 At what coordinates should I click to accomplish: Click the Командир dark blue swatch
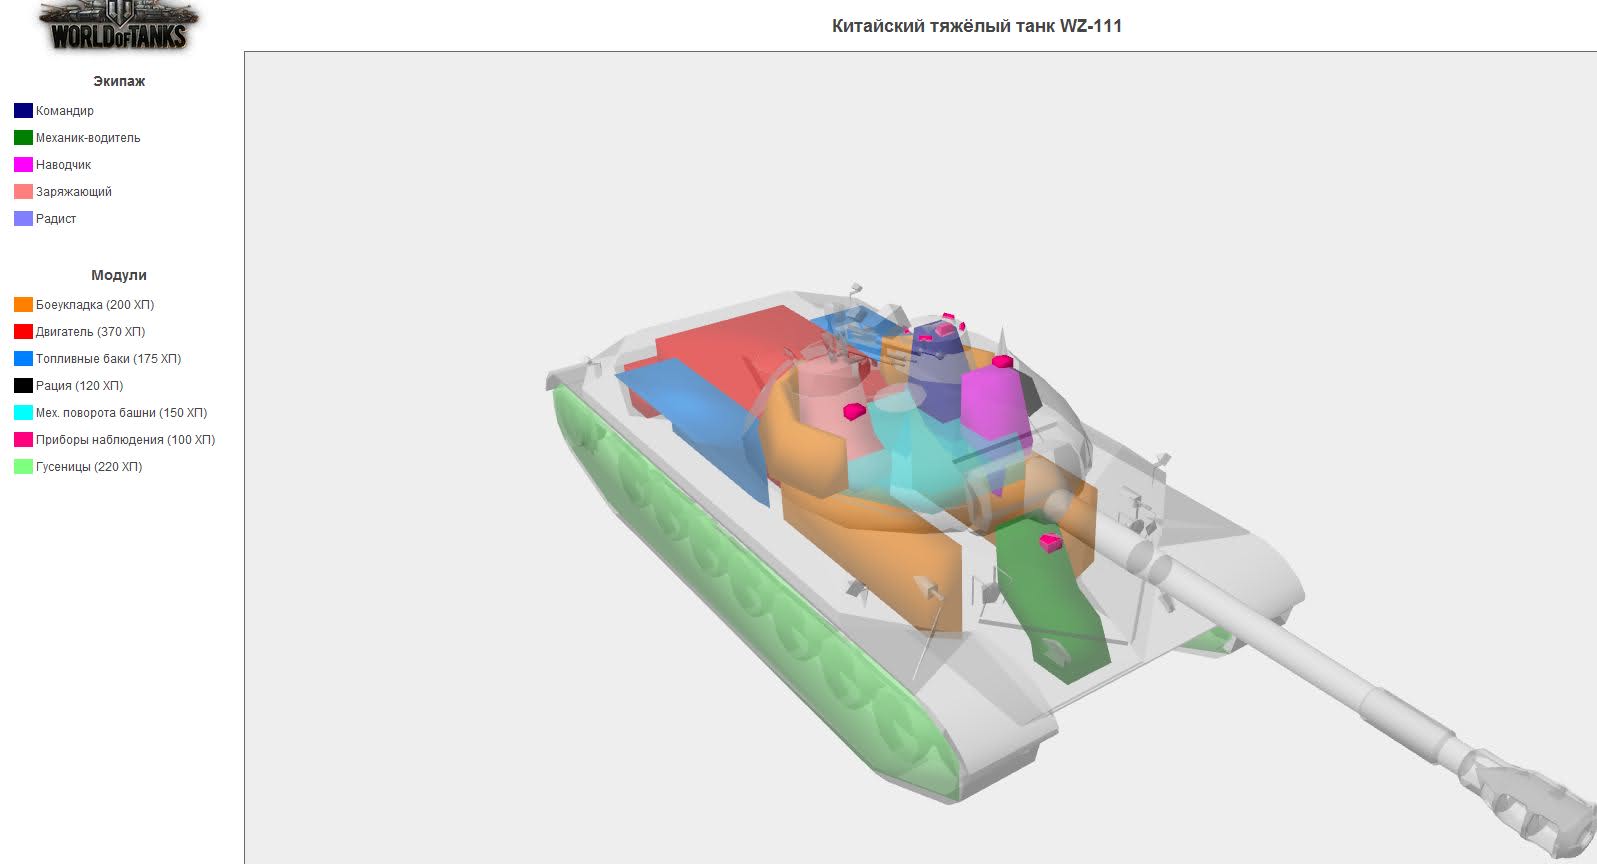pyautogui.click(x=23, y=111)
